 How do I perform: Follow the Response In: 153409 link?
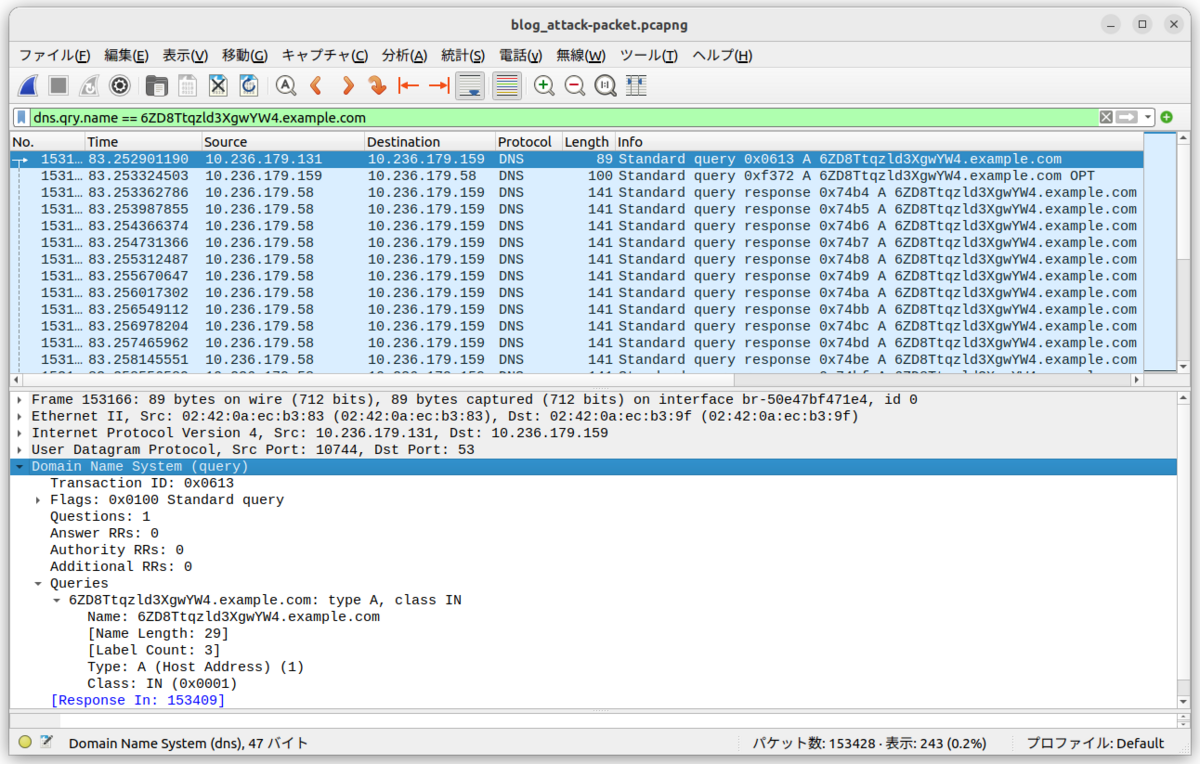pyautogui.click(x=138, y=700)
